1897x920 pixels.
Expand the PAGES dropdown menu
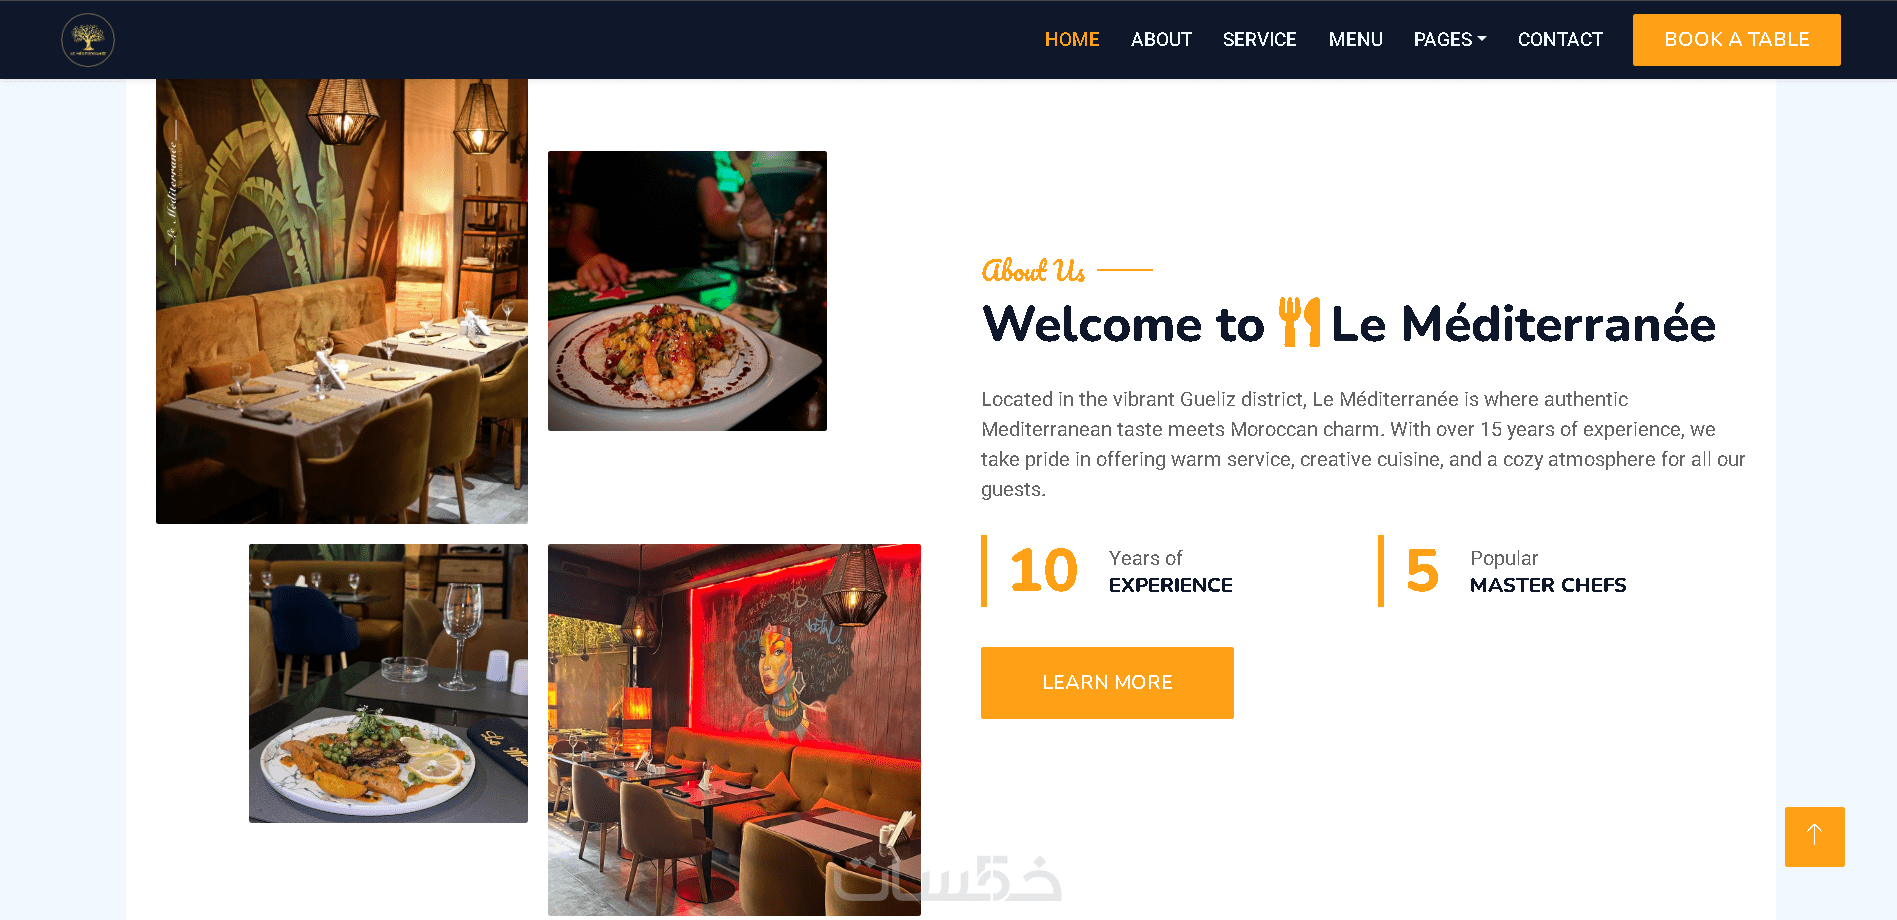[x=1450, y=40]
